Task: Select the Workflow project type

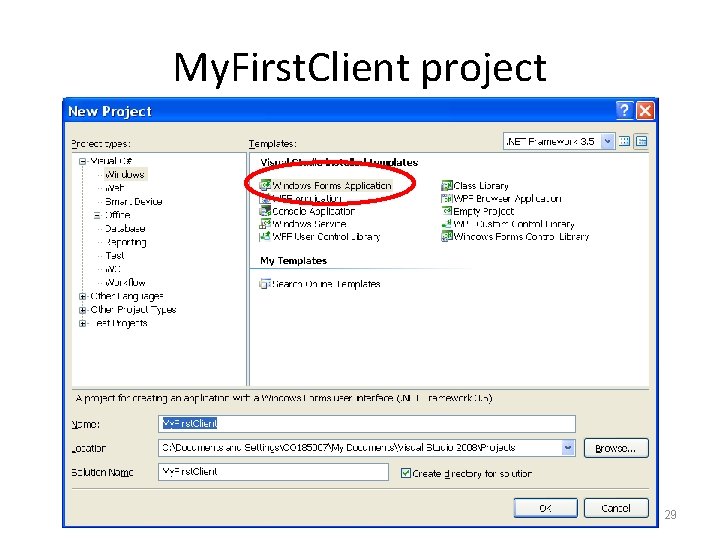Action: [x=125, y=282]
